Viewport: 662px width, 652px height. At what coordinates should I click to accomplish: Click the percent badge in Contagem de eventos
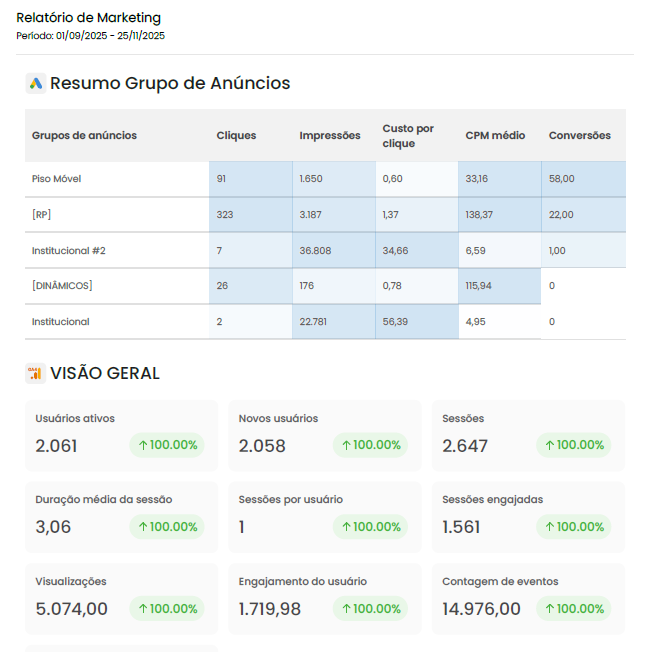coord(574,608)
